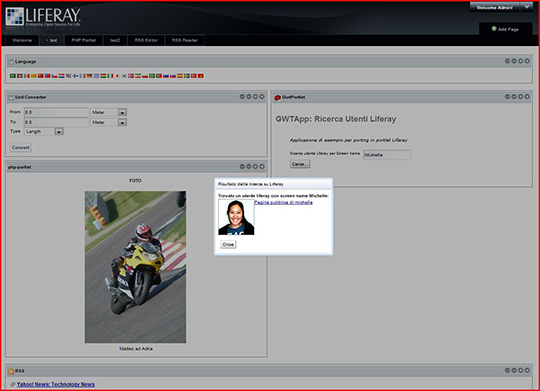
Task: Select the United States flag language
Action: 68,76
